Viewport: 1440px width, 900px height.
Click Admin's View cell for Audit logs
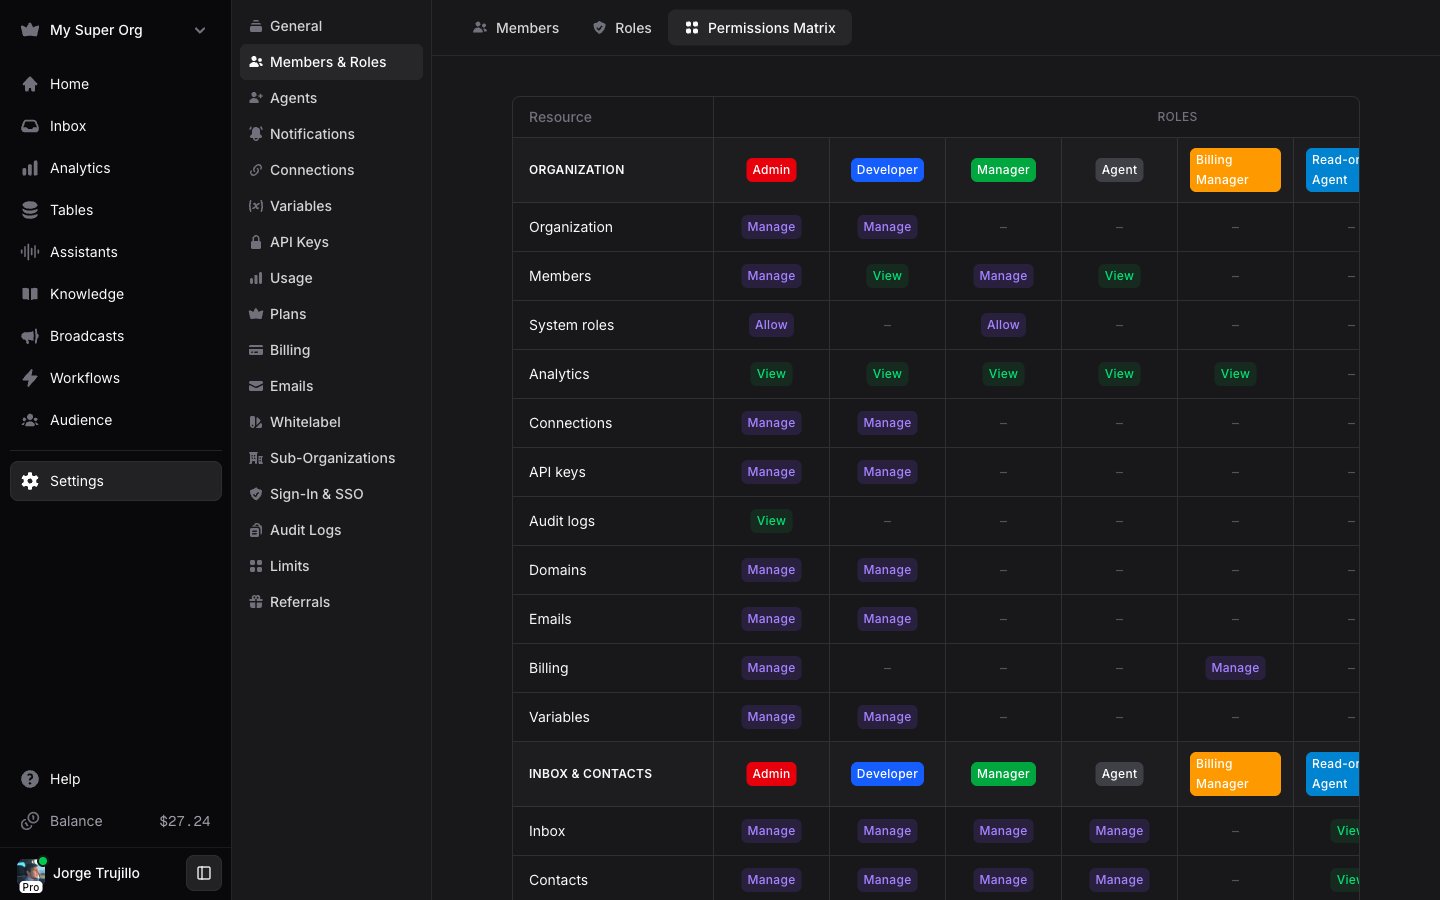771,521
